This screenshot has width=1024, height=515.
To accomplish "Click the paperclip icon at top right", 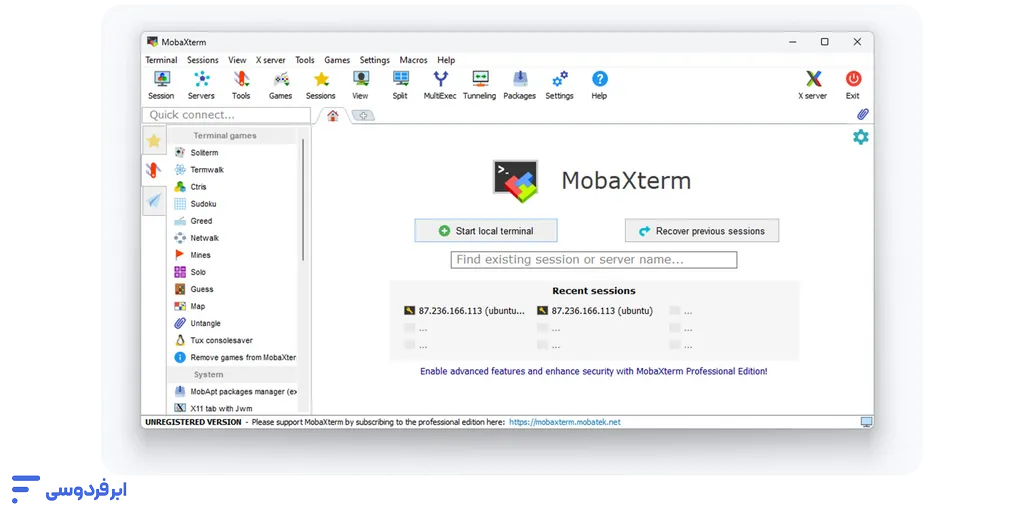I will pos(863,114).
